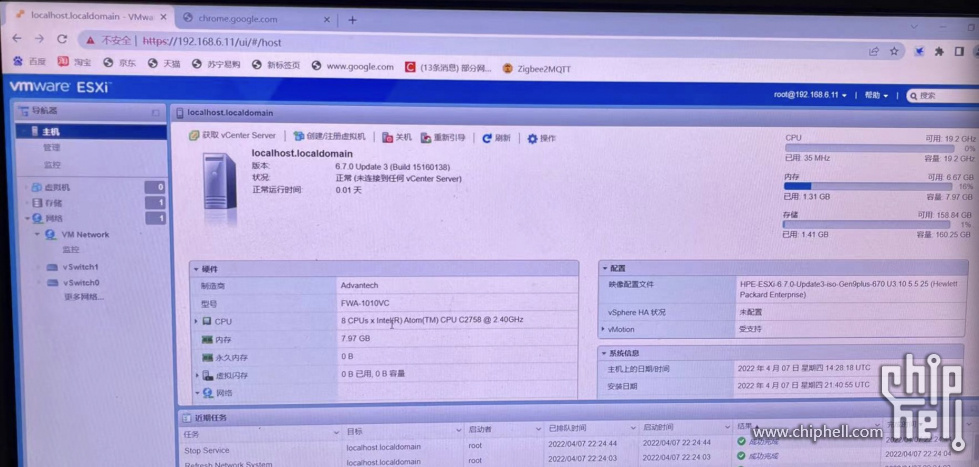
Task: Open the 百度 bookmark
Action: [x=29, y=62]
